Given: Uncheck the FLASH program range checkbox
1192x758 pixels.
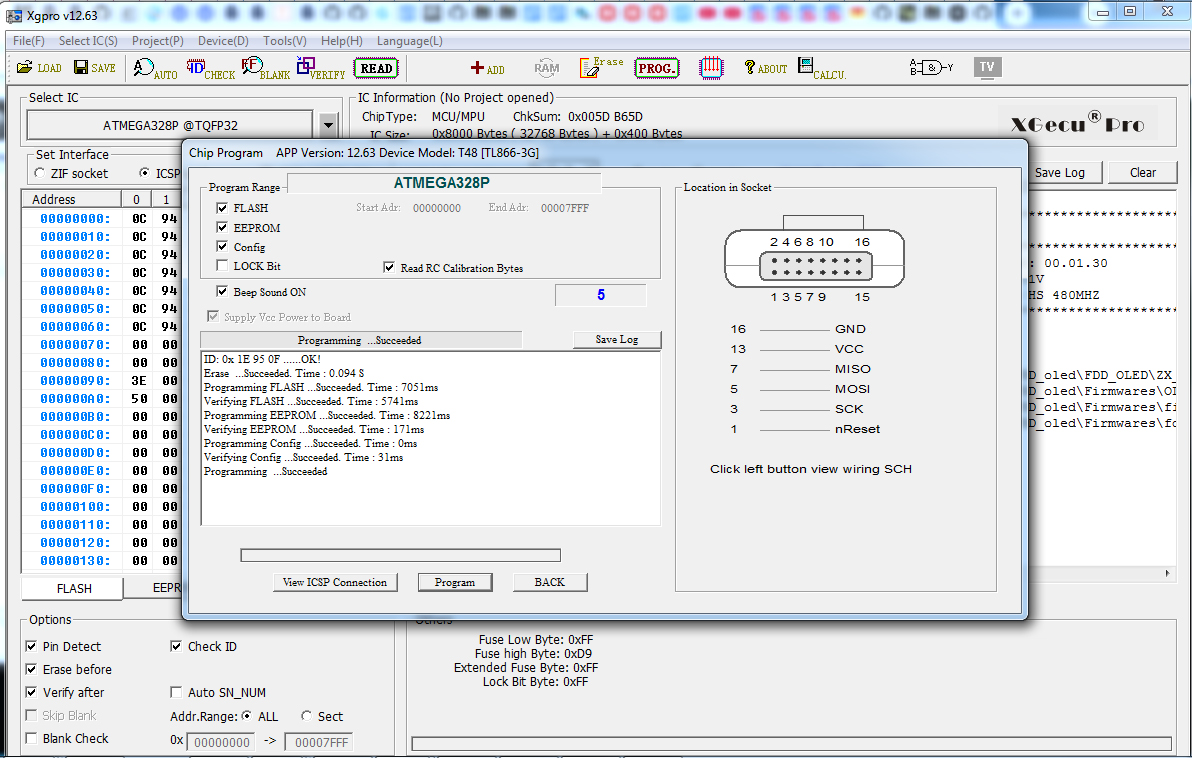Looking at the screenshot, I should 222,208.
